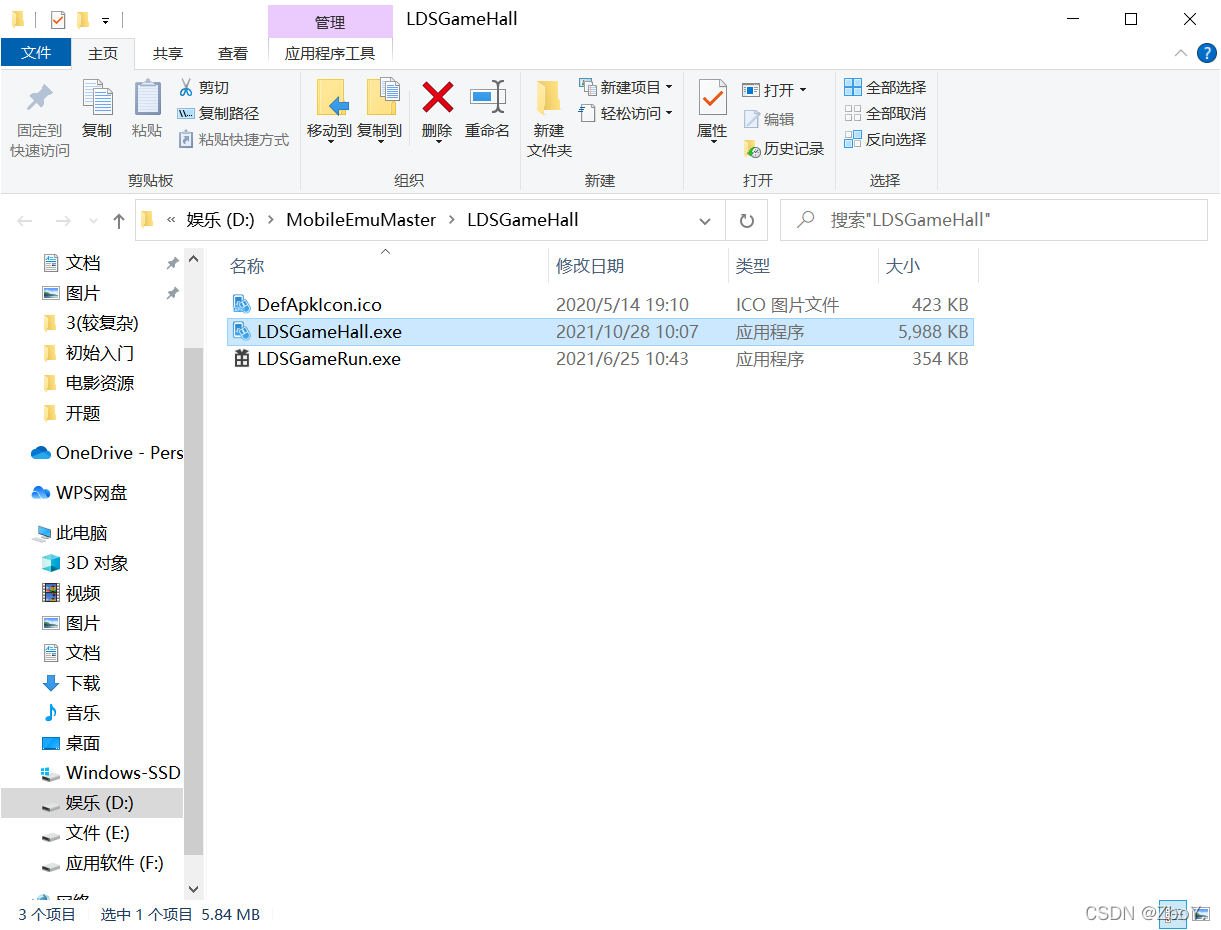1221x930 pixels.
Task: Click Invert selection in ribbon
Action: [x=885, y=140]
